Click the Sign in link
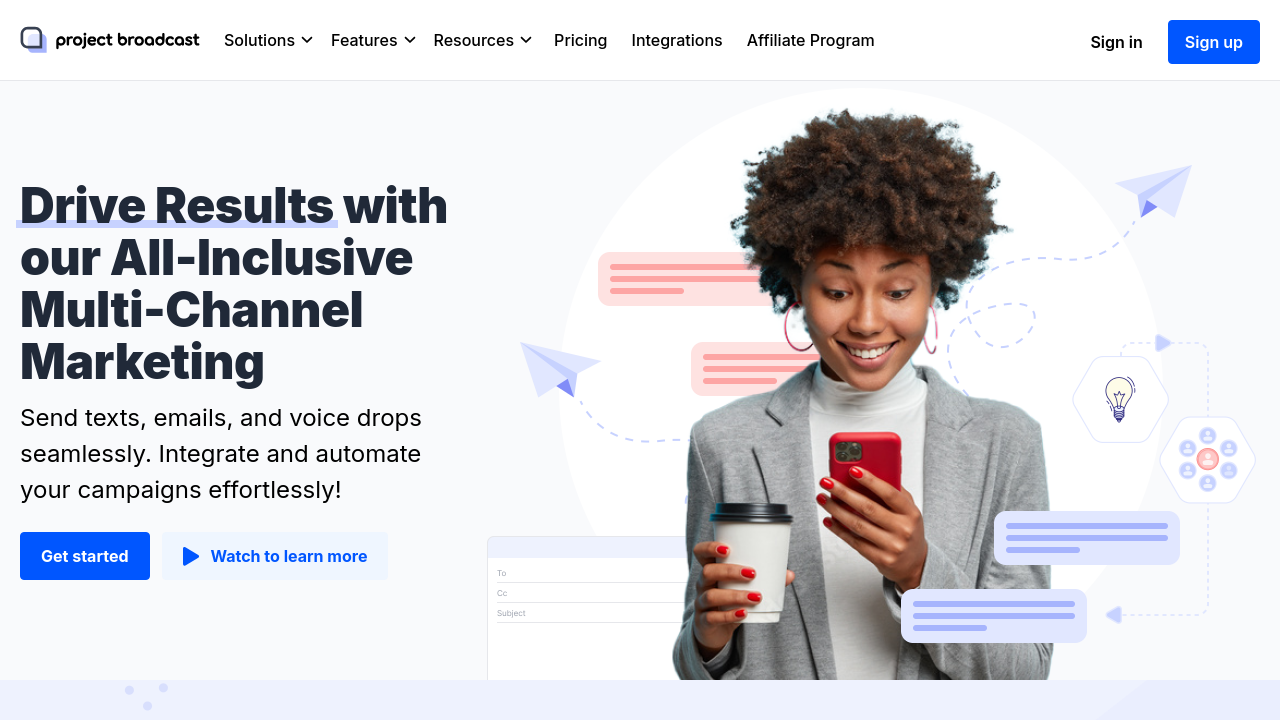The height and width of the screenshot is (720, 1280). [1116, 42]
